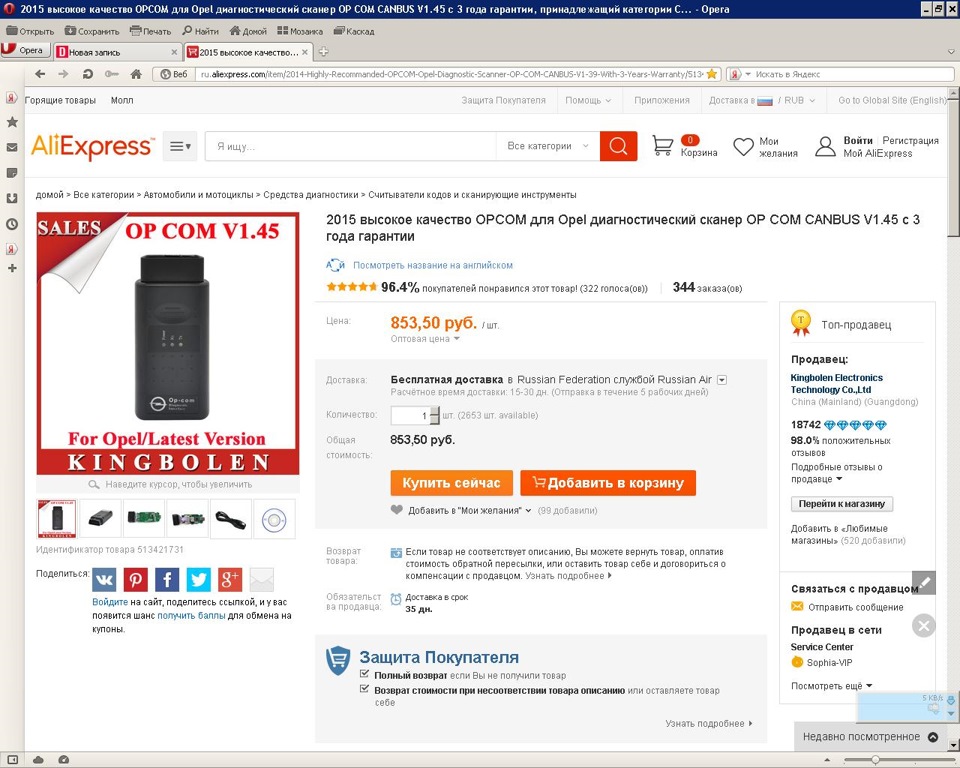Click Добавить в корзину button
The image size is (960, 768).
(608, 483)
